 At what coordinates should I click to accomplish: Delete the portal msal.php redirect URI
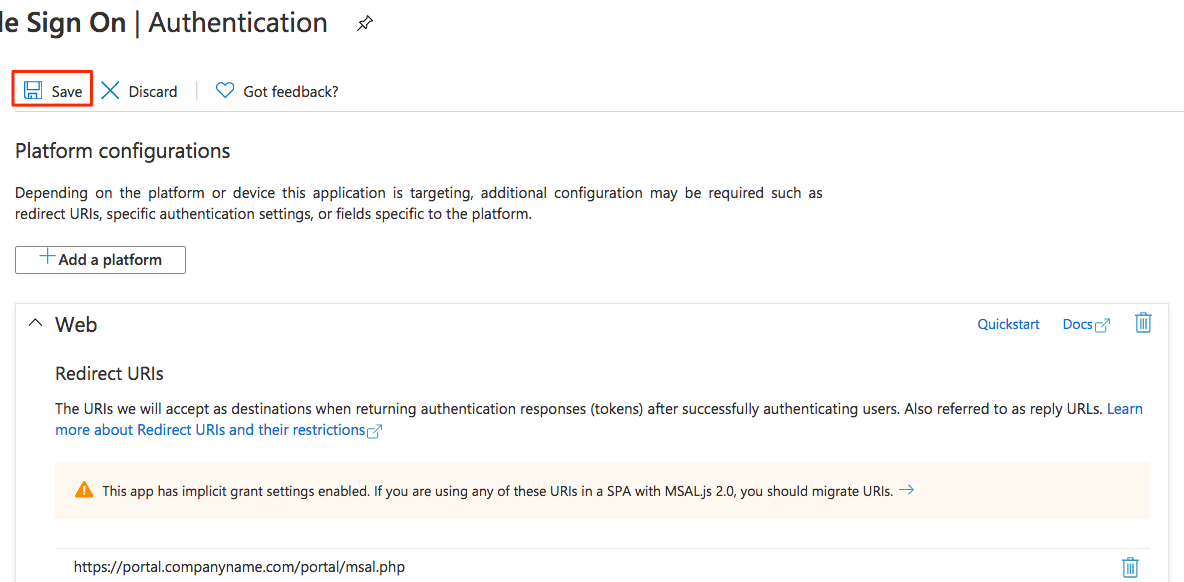1130,567
